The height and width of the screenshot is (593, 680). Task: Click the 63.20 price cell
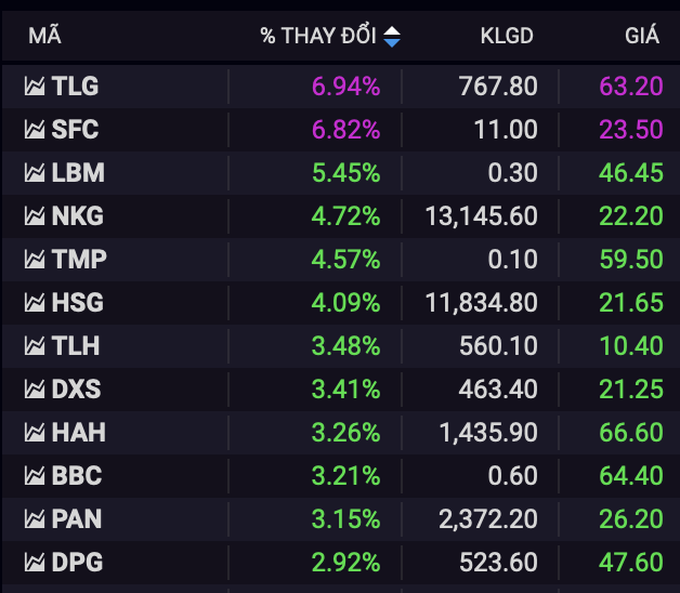coord(631,86)
